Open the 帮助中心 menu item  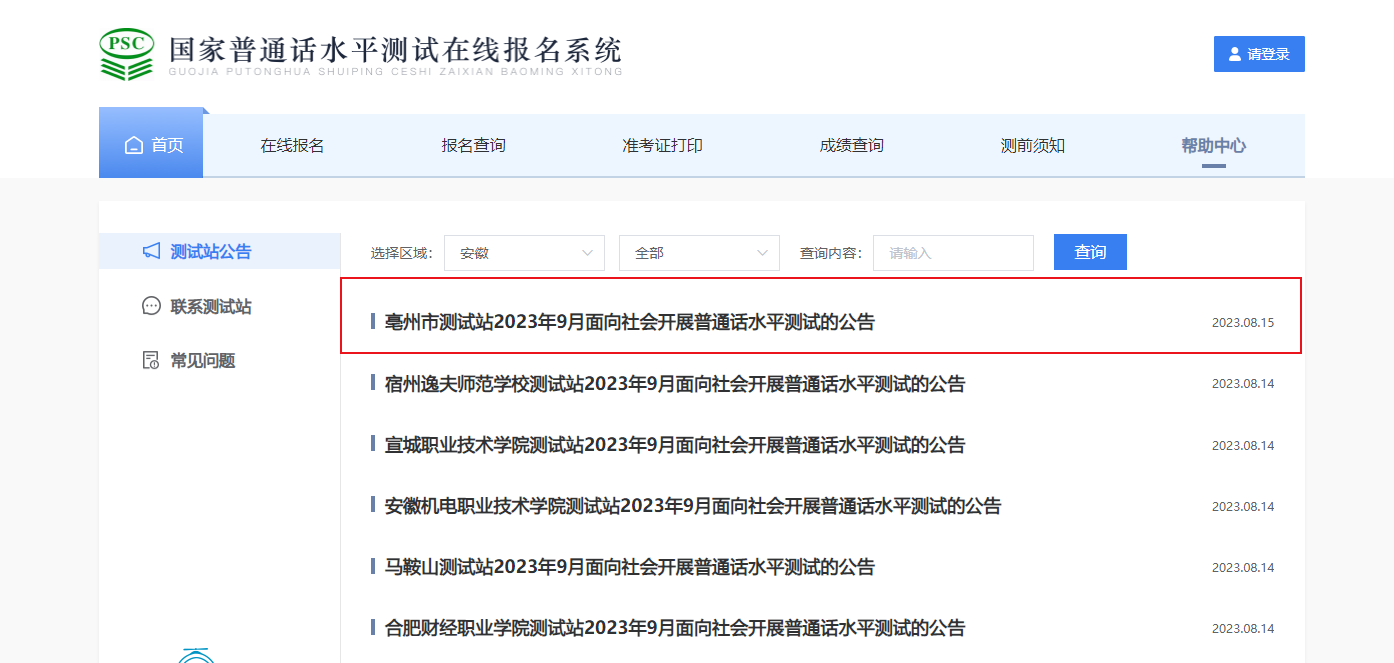(1214, 146)
